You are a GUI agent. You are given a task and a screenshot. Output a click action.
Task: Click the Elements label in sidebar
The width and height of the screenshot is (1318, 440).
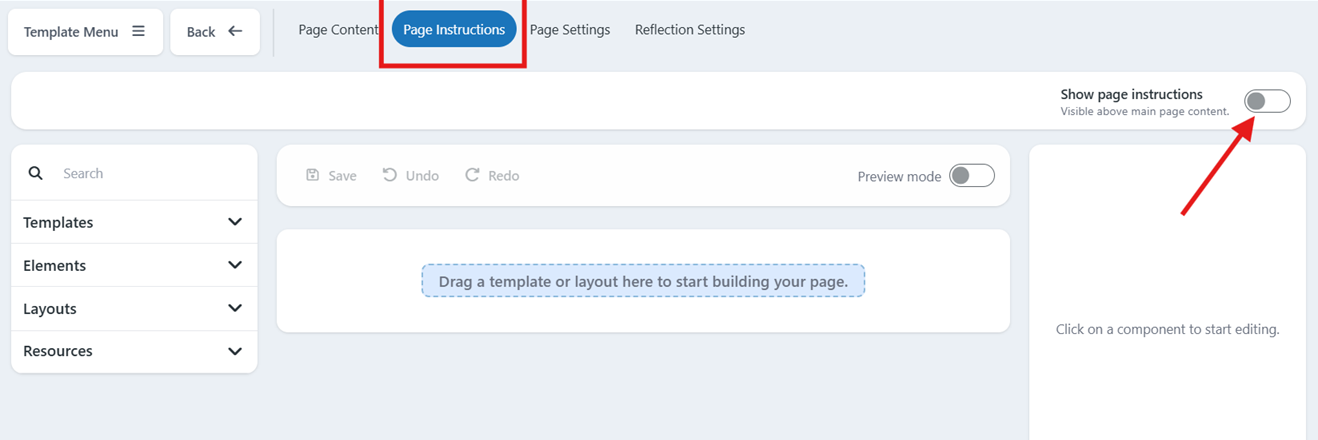55,265
